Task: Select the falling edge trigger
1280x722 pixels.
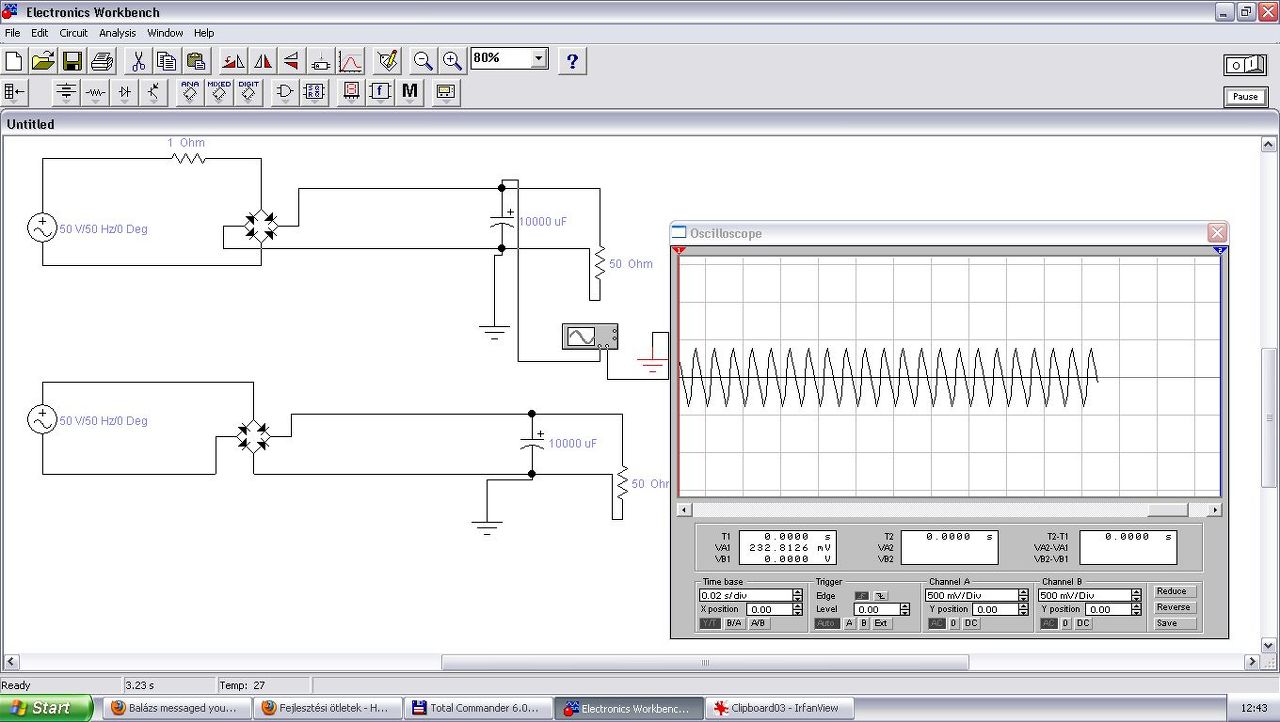Action: tap(880, 595)
